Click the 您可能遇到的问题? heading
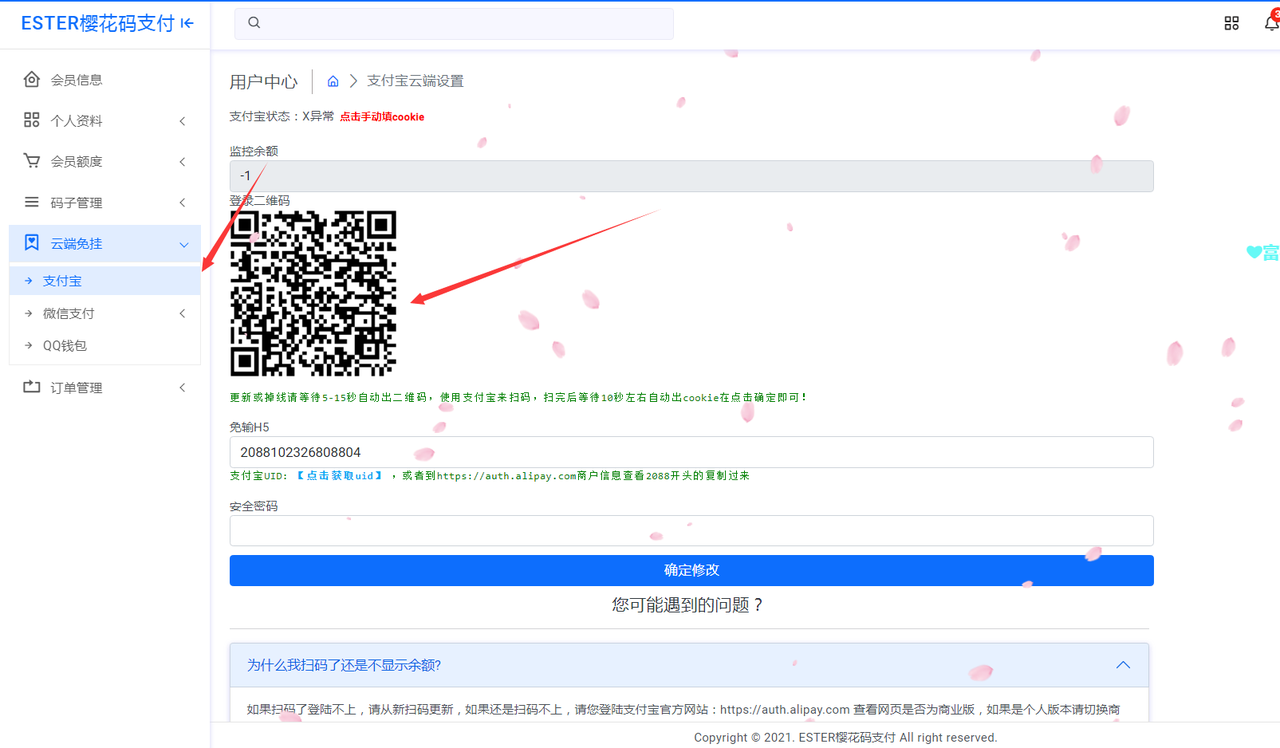Screen dimensions: 1280x748 tap(688, 605)
